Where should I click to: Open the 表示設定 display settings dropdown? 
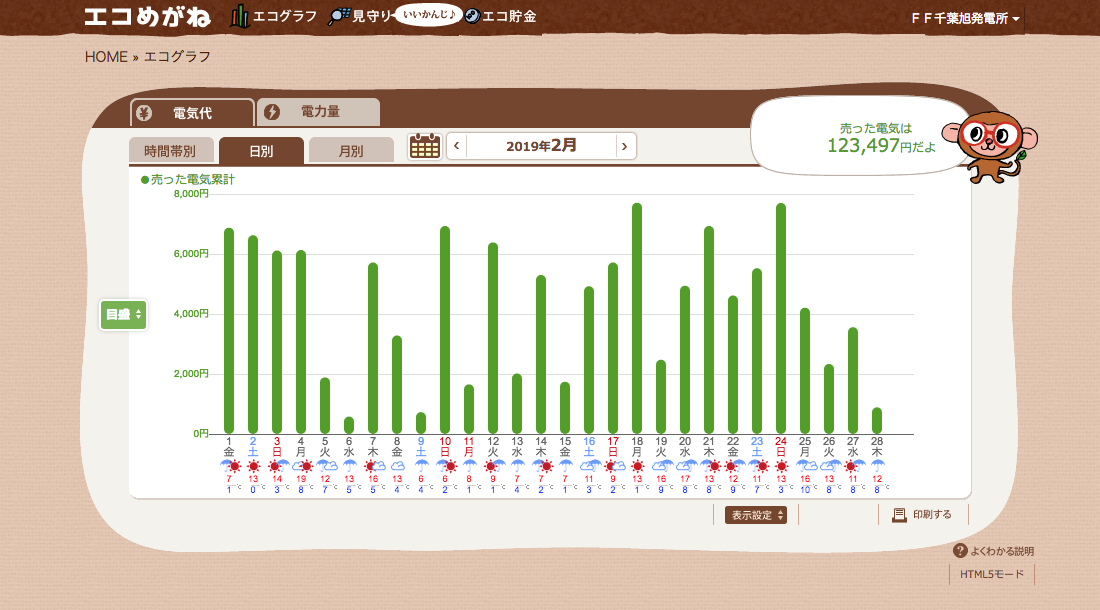click(756, 515)
